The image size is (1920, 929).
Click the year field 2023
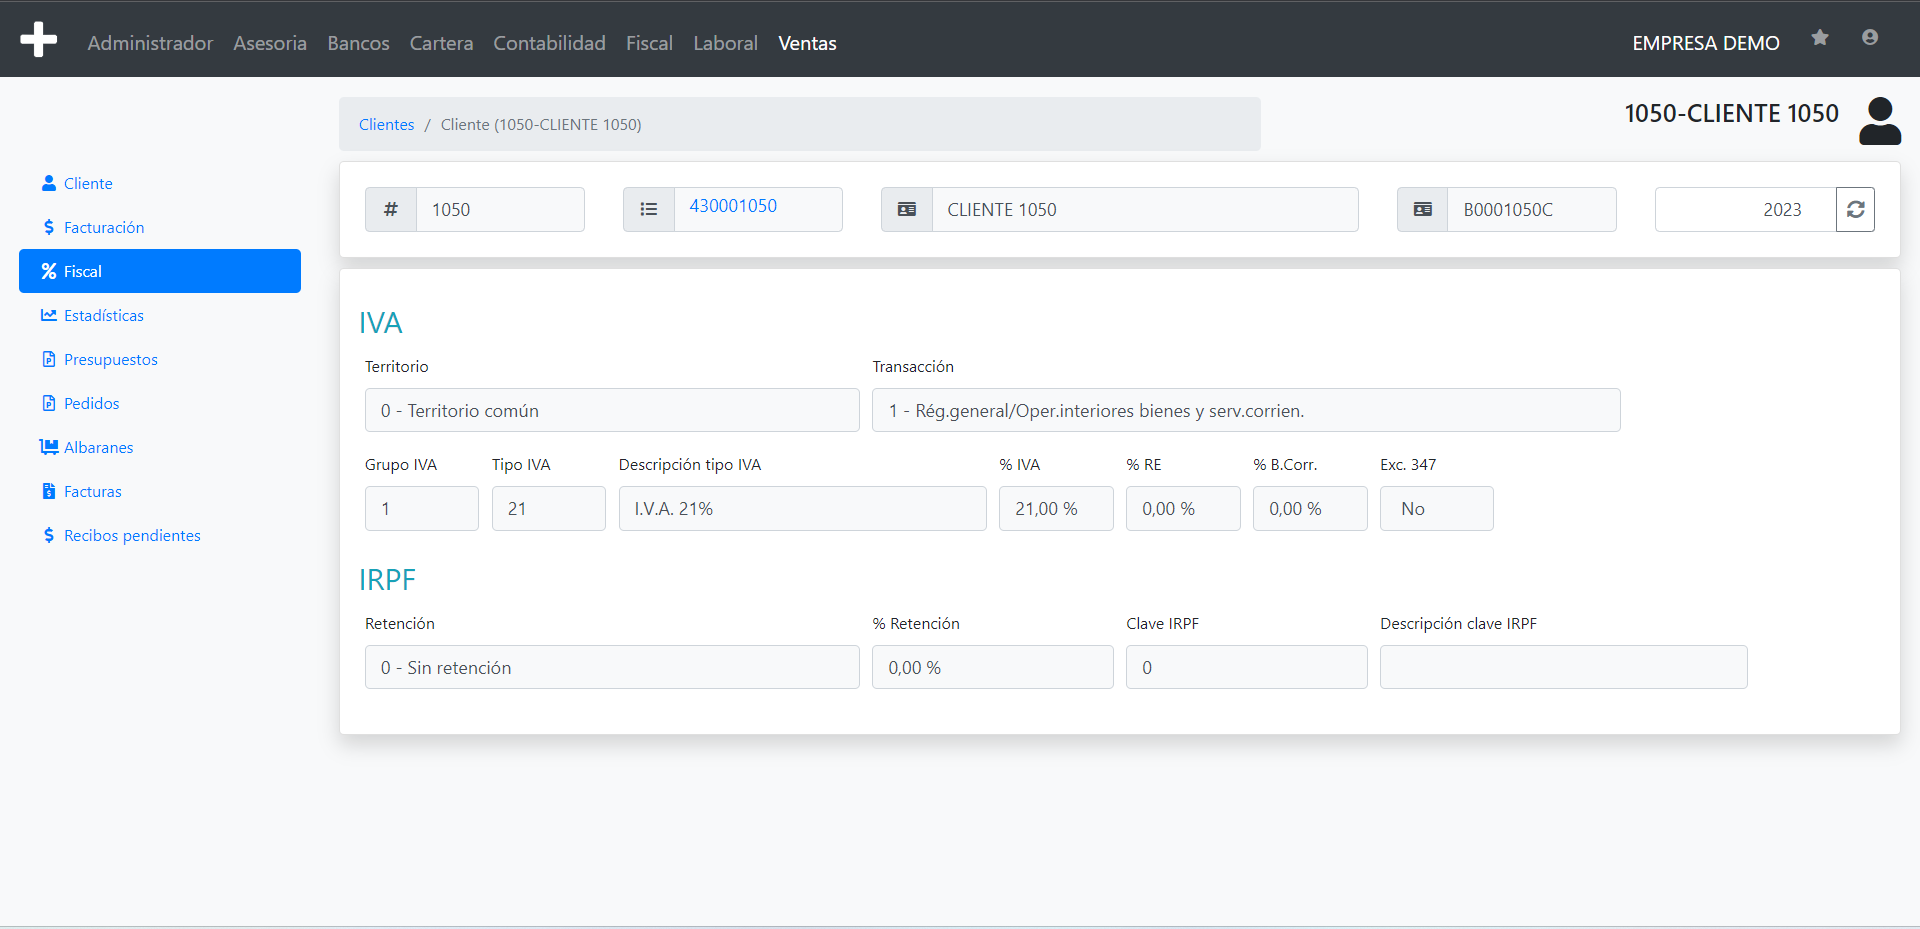pyautogui.click(x=1746, y=209)
